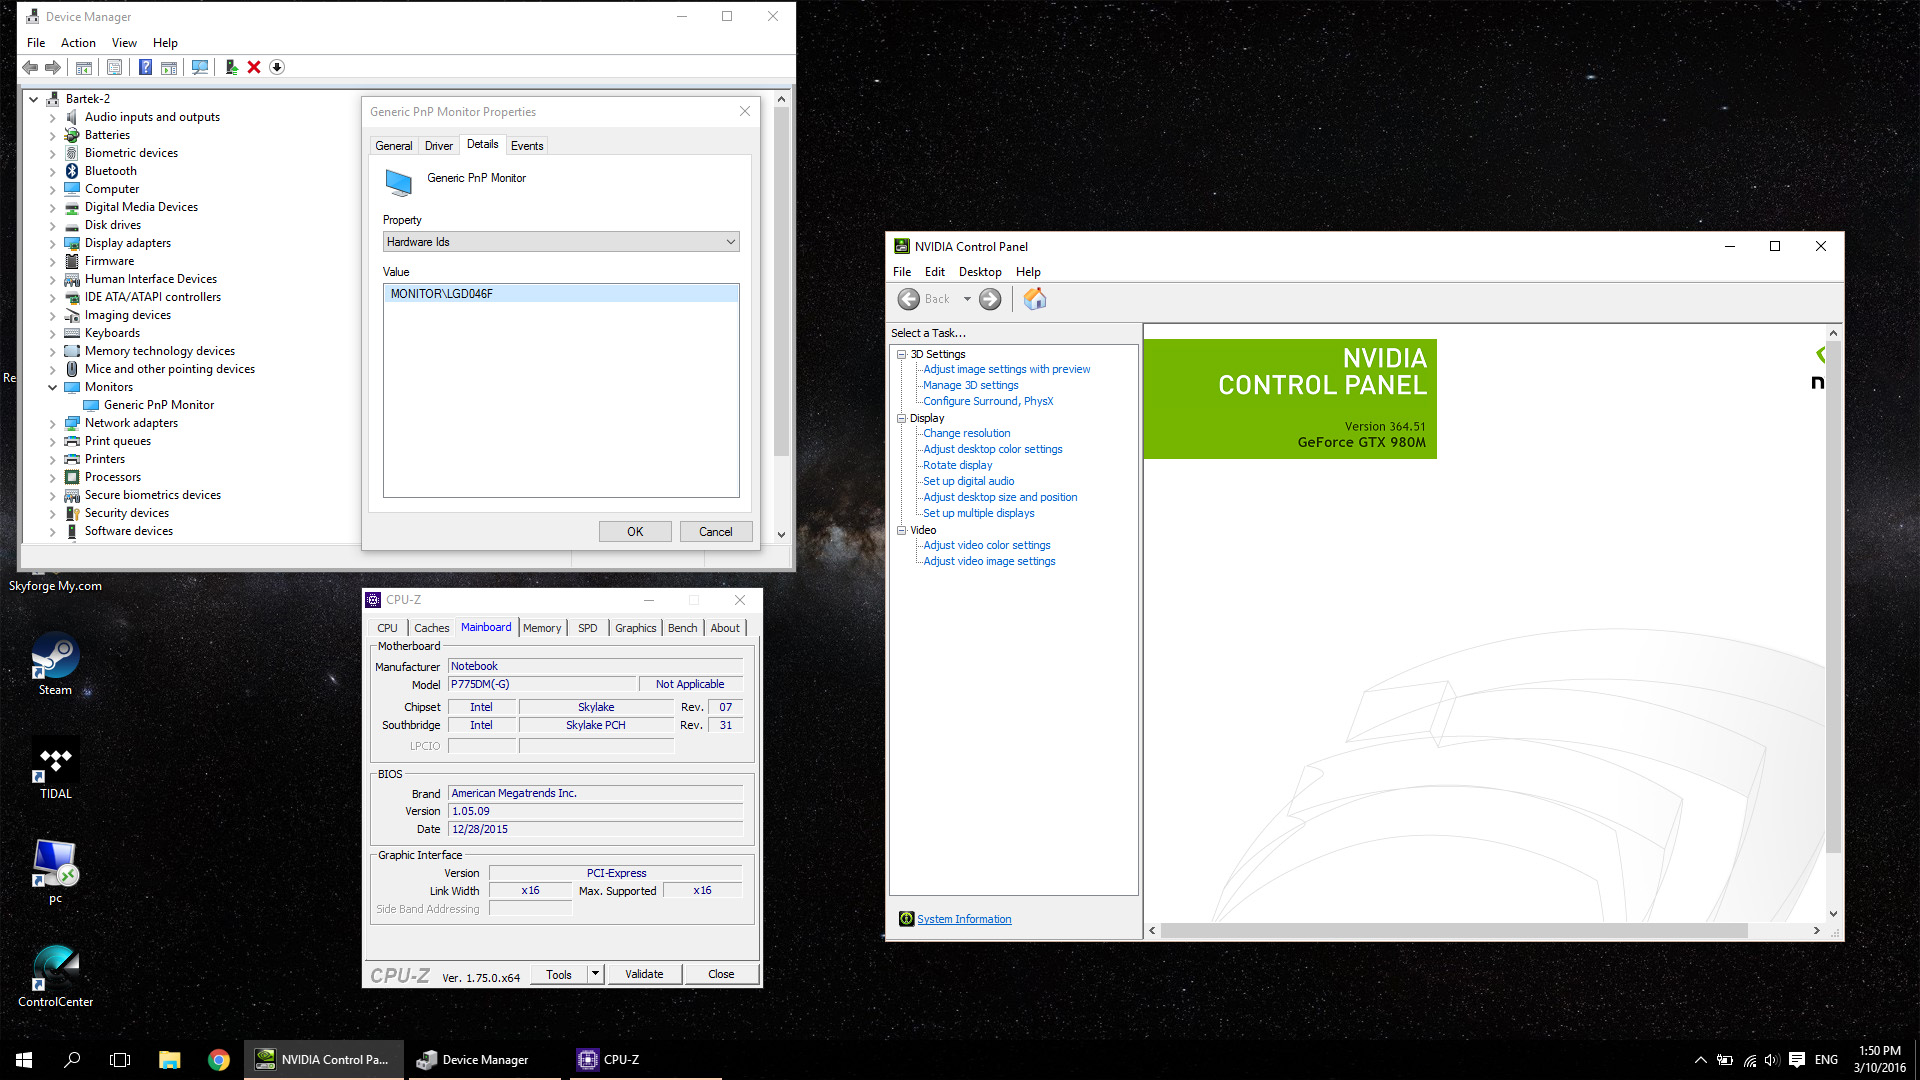
Task: Select the MONITOR\LGD046F value row
Action: click(561, 294)
